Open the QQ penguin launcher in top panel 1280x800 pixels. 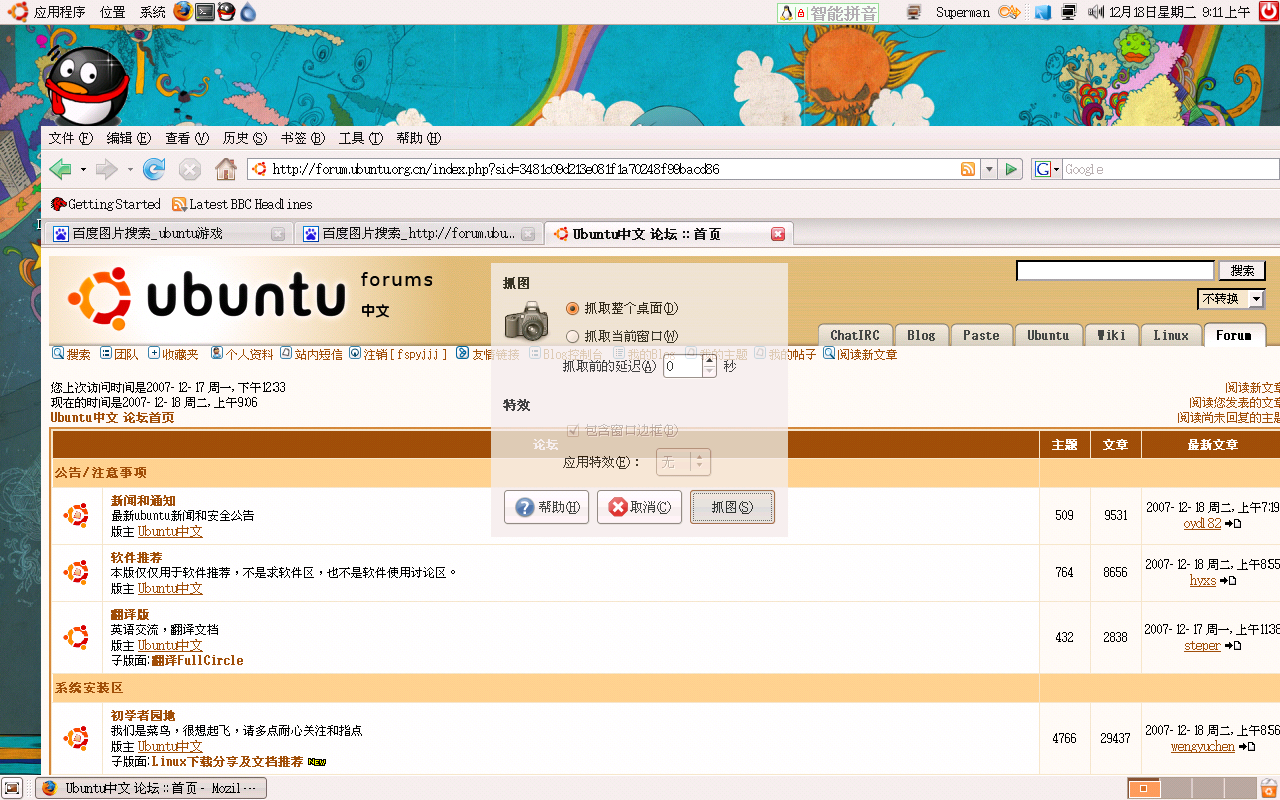click(226, 12)
